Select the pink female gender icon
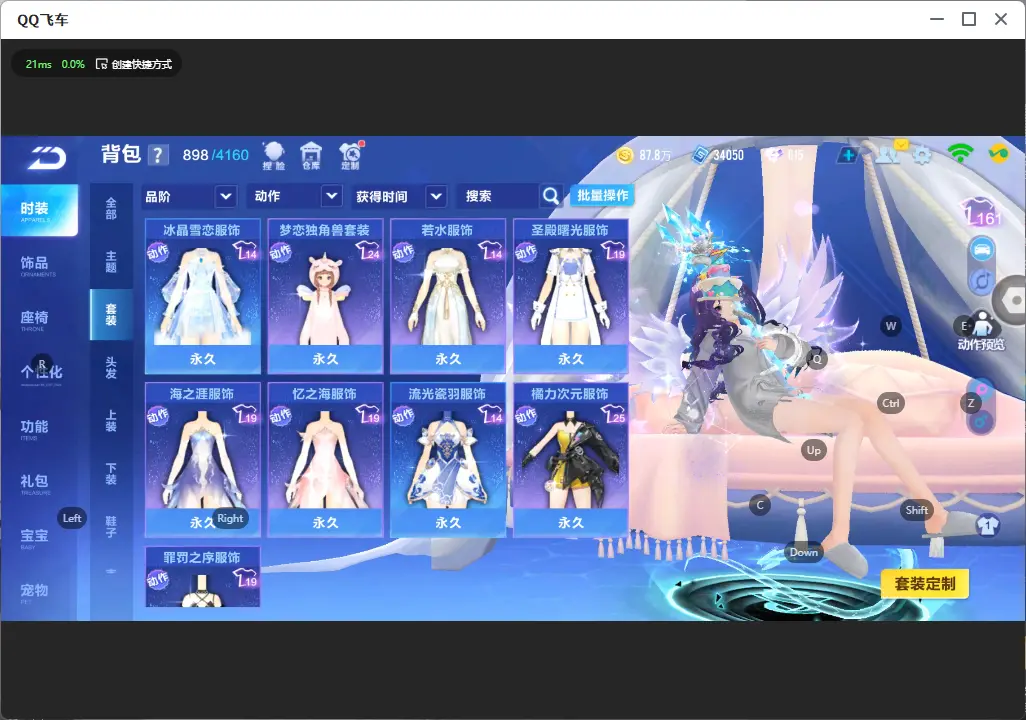This screenshot has height=720, width=1026. coord(982,390)
